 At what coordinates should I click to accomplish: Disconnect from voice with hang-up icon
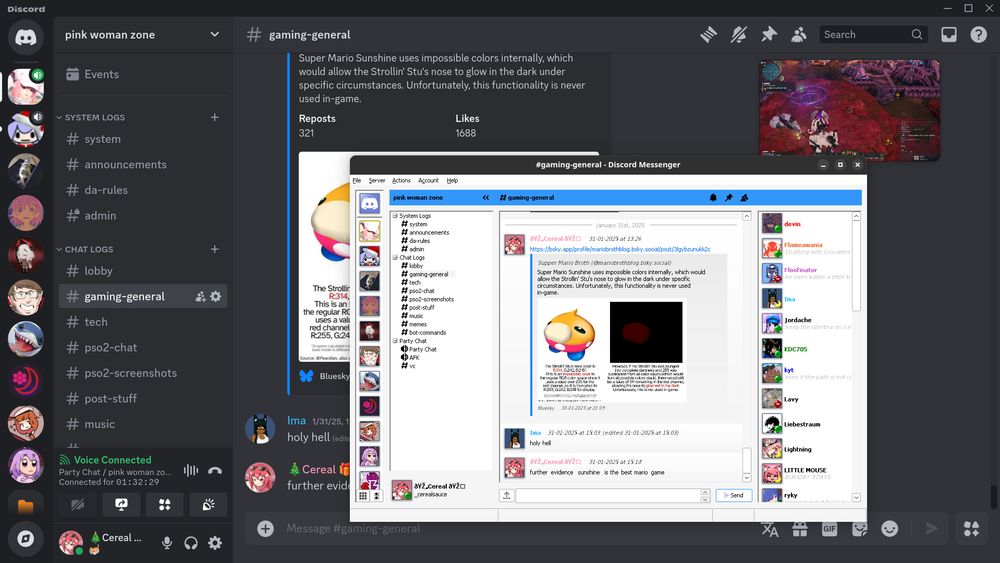(x=215, y=471)
